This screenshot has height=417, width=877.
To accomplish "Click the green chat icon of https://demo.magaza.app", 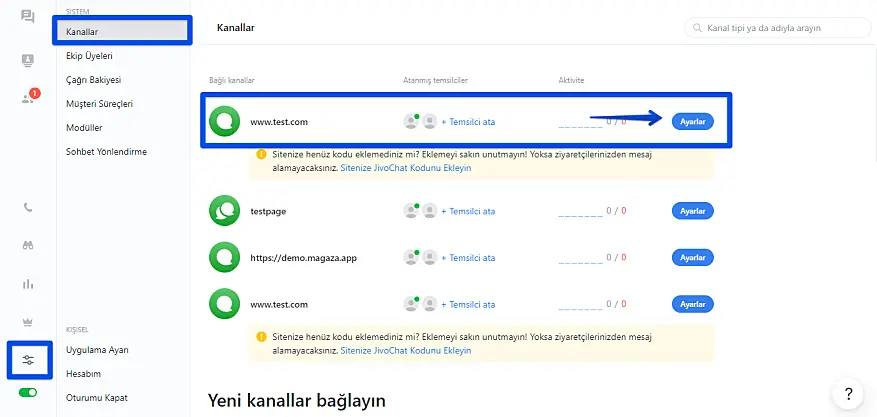I will [224, 258].
